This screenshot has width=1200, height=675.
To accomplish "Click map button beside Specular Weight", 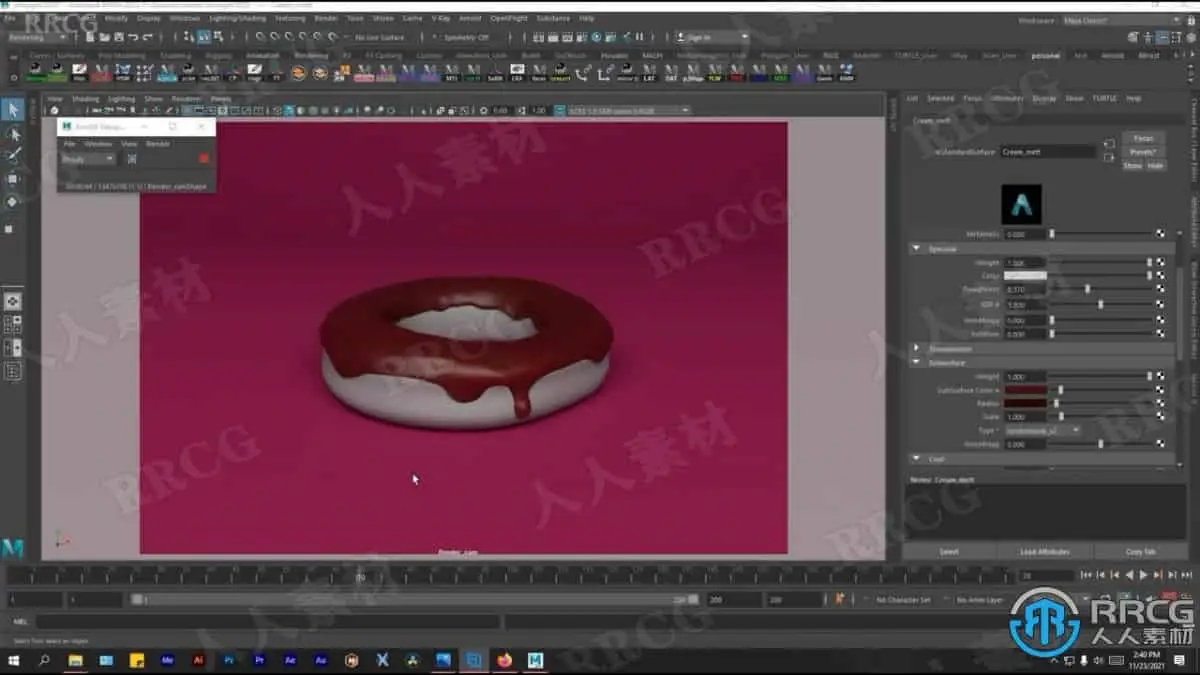I will (1160, 262).
